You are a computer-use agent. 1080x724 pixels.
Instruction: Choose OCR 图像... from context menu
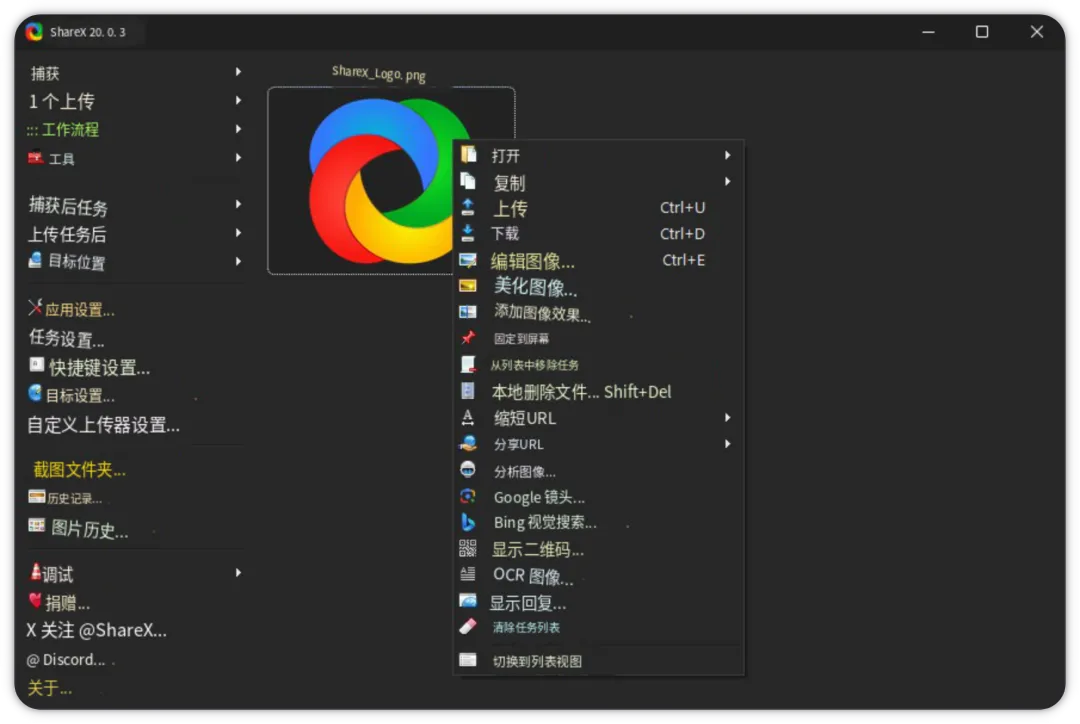[598, 575]
